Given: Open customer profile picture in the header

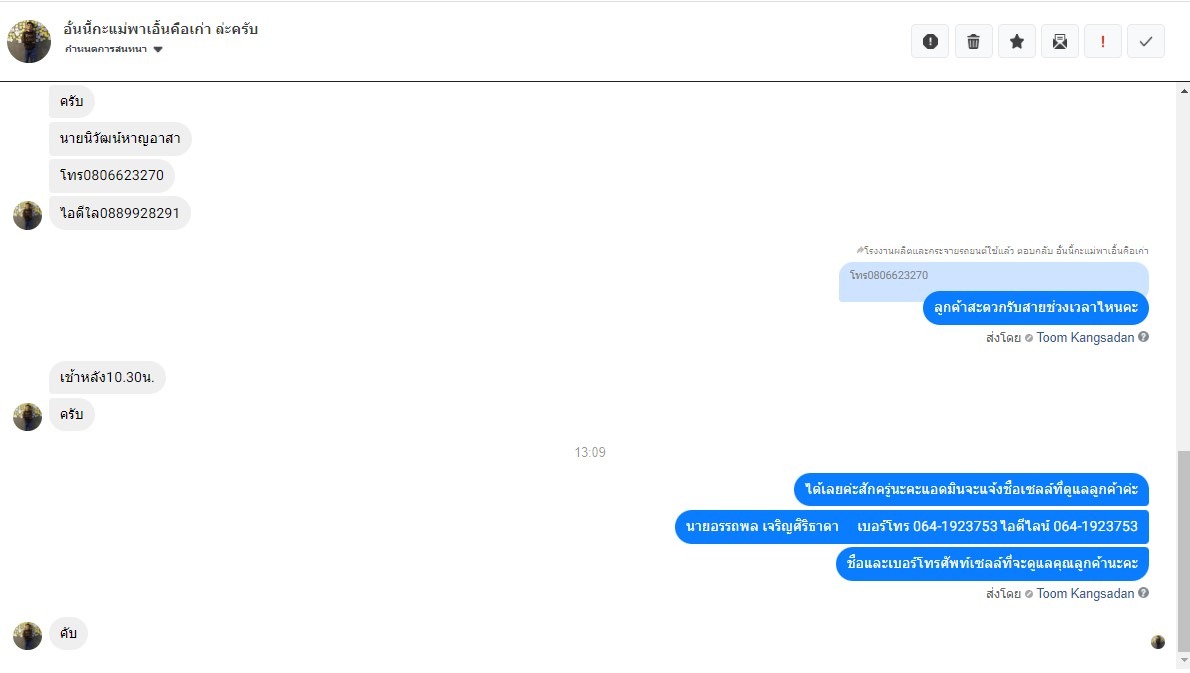Looking at the screenshot, I should 29,41.
